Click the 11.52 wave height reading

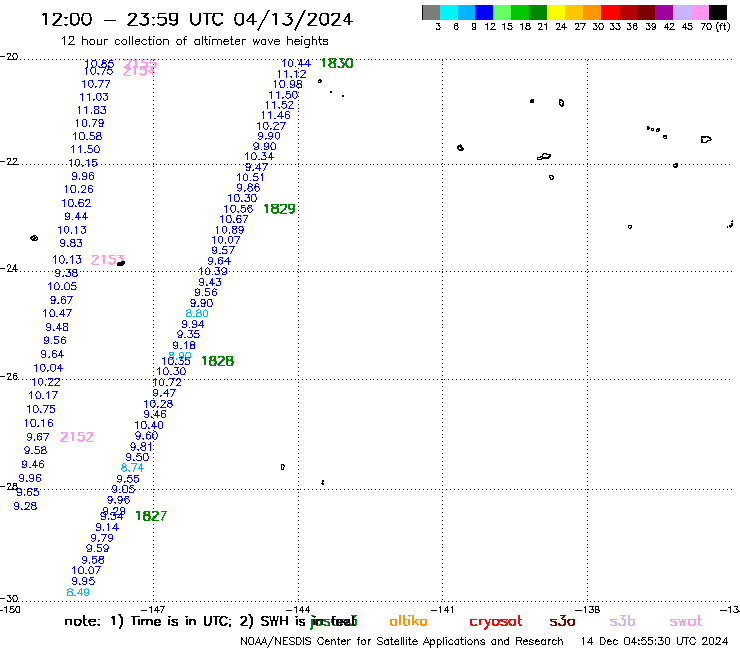tap(279, 105)
